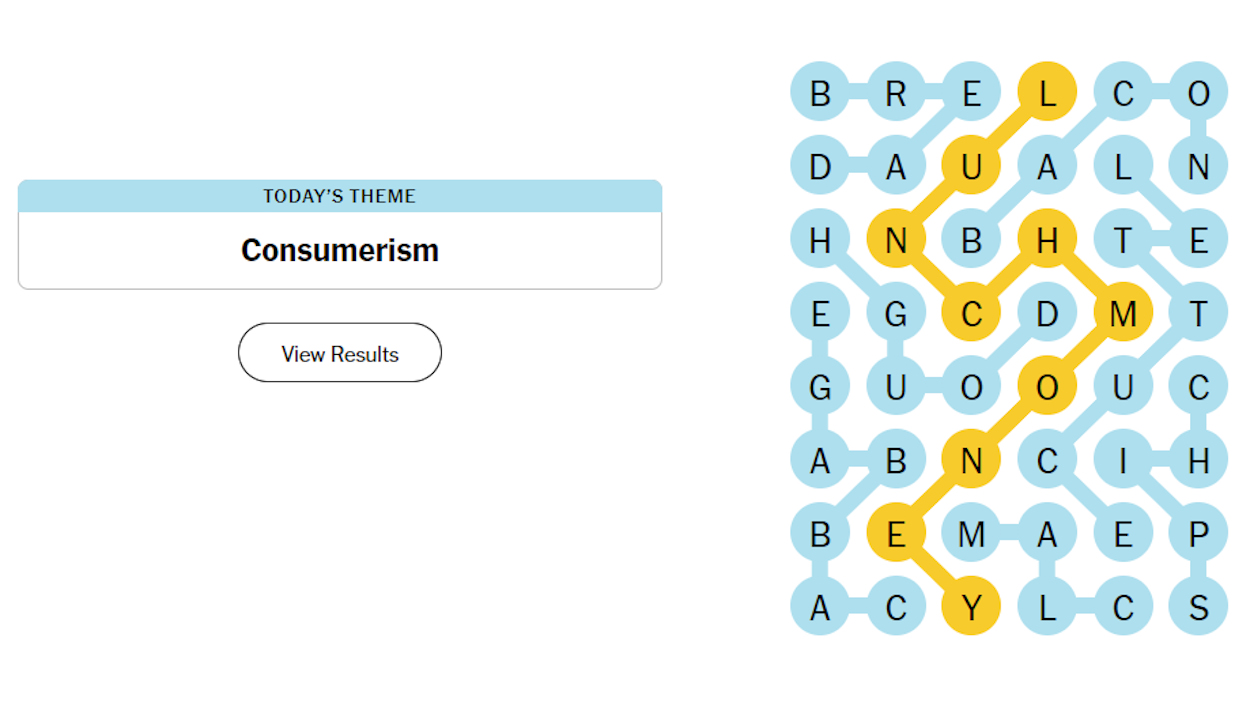Click the yellow C in the fourth row
This screenshot has height=713, width=1250.
pos(971,312)
